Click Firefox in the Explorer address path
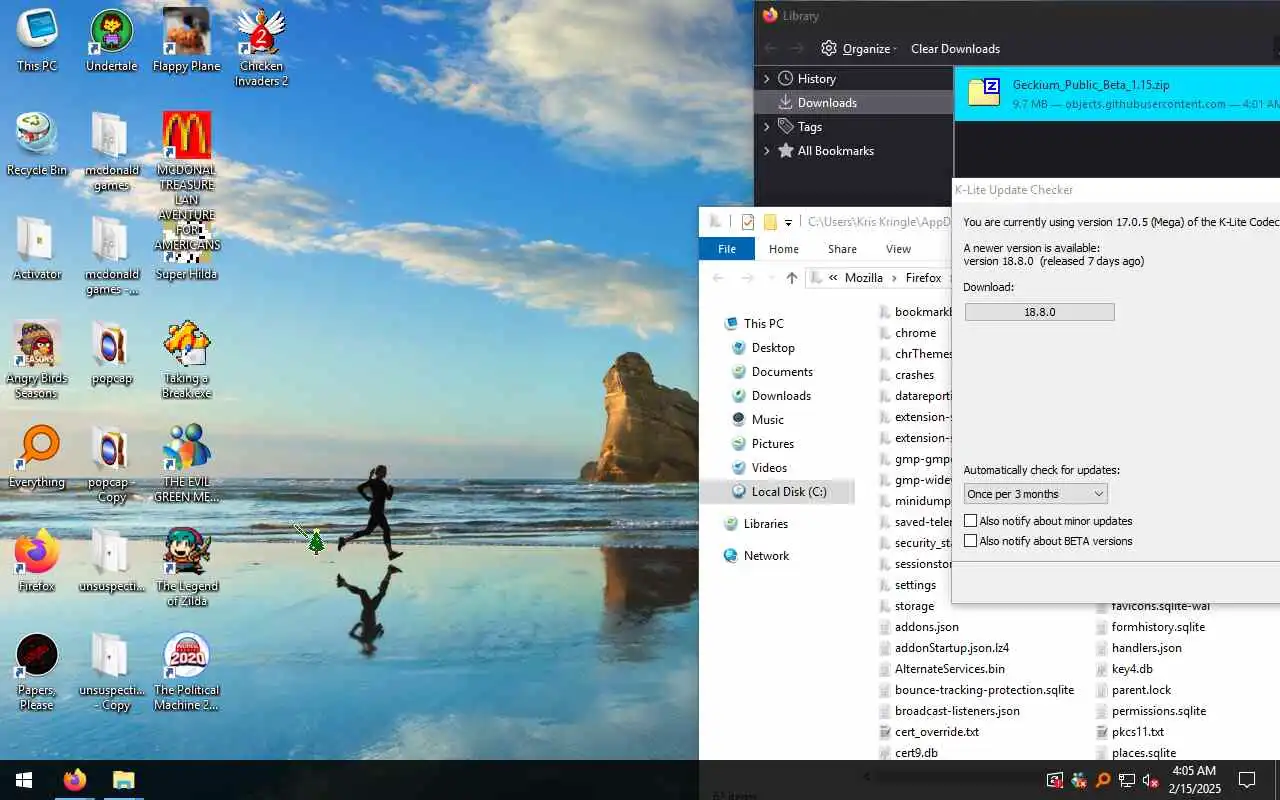Image resolution: width=1280 pixels, height=800 pixels. tap(923, 278)
